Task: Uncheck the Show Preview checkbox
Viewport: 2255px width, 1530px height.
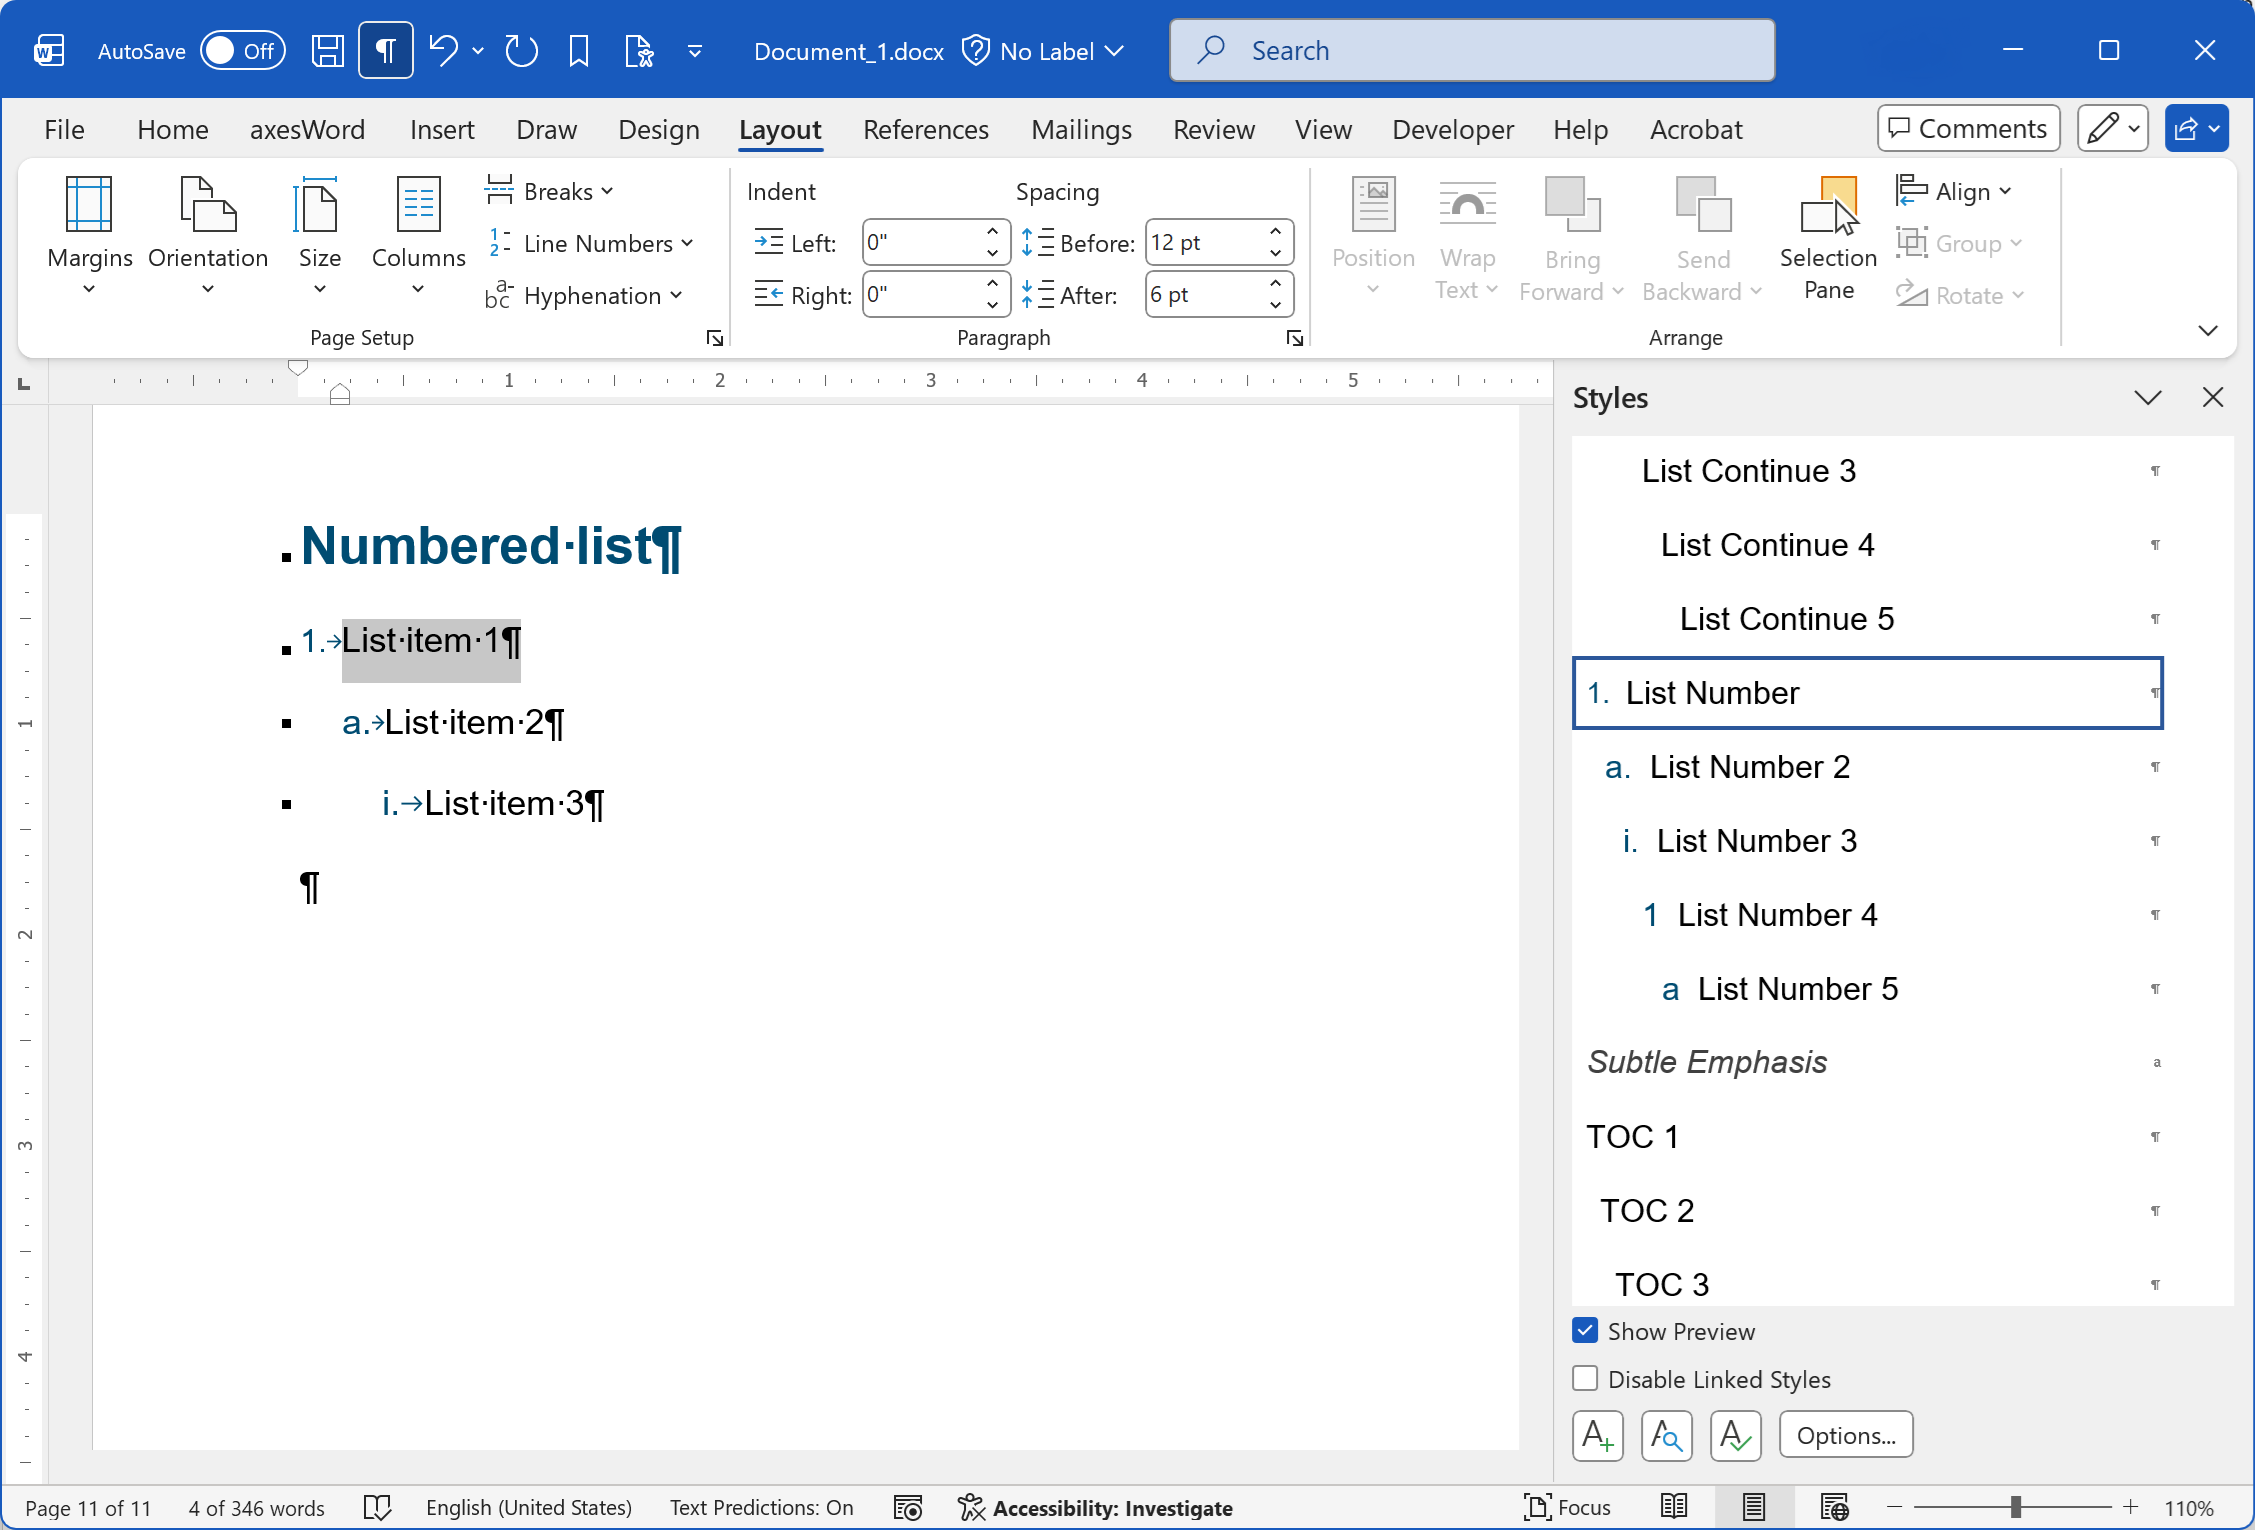Action: [1585, 1330]
